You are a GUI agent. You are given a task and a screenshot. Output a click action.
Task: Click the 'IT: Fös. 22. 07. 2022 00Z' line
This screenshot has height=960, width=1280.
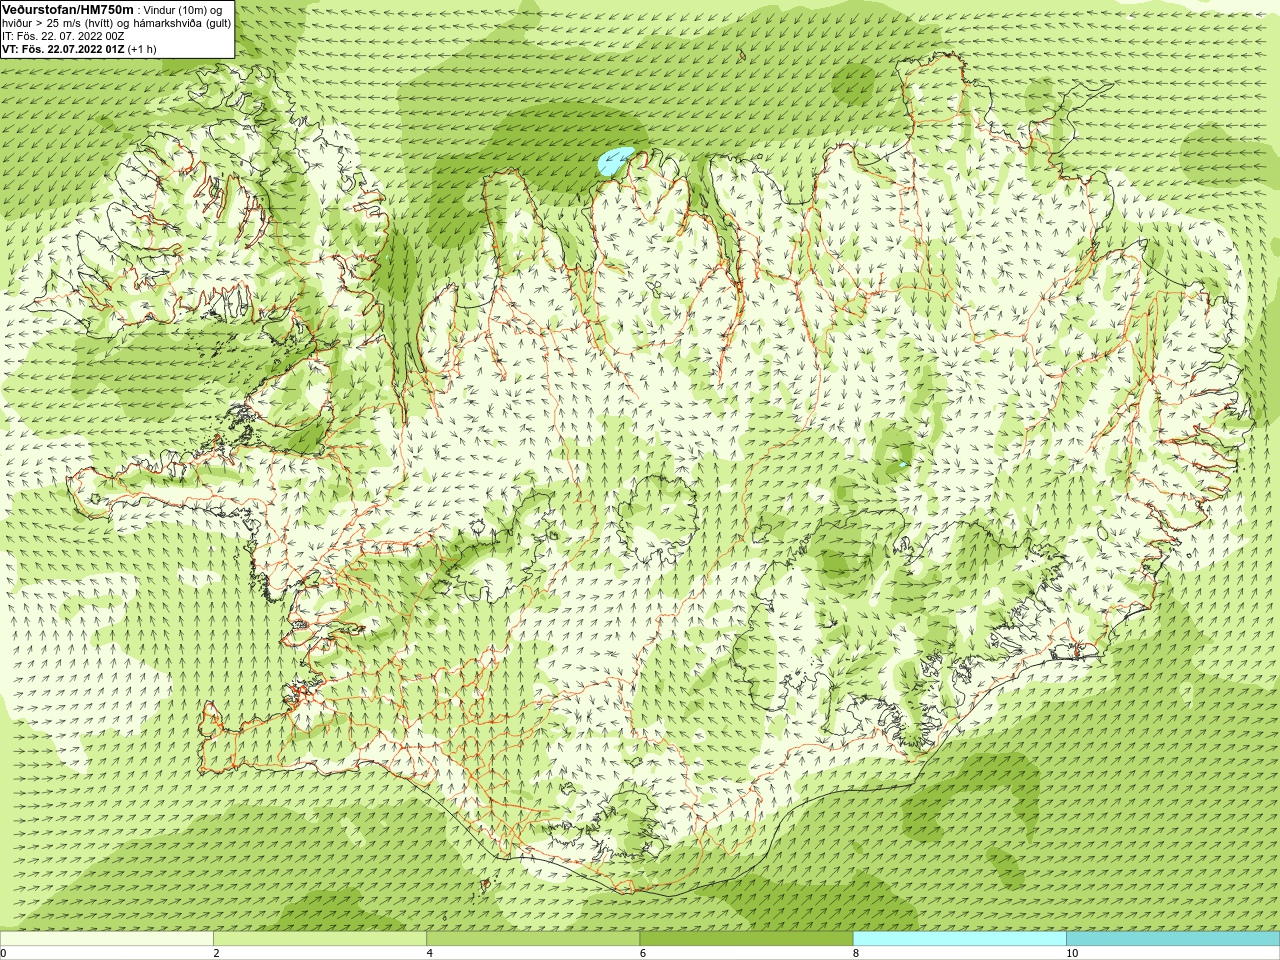(x=63, y=36)
